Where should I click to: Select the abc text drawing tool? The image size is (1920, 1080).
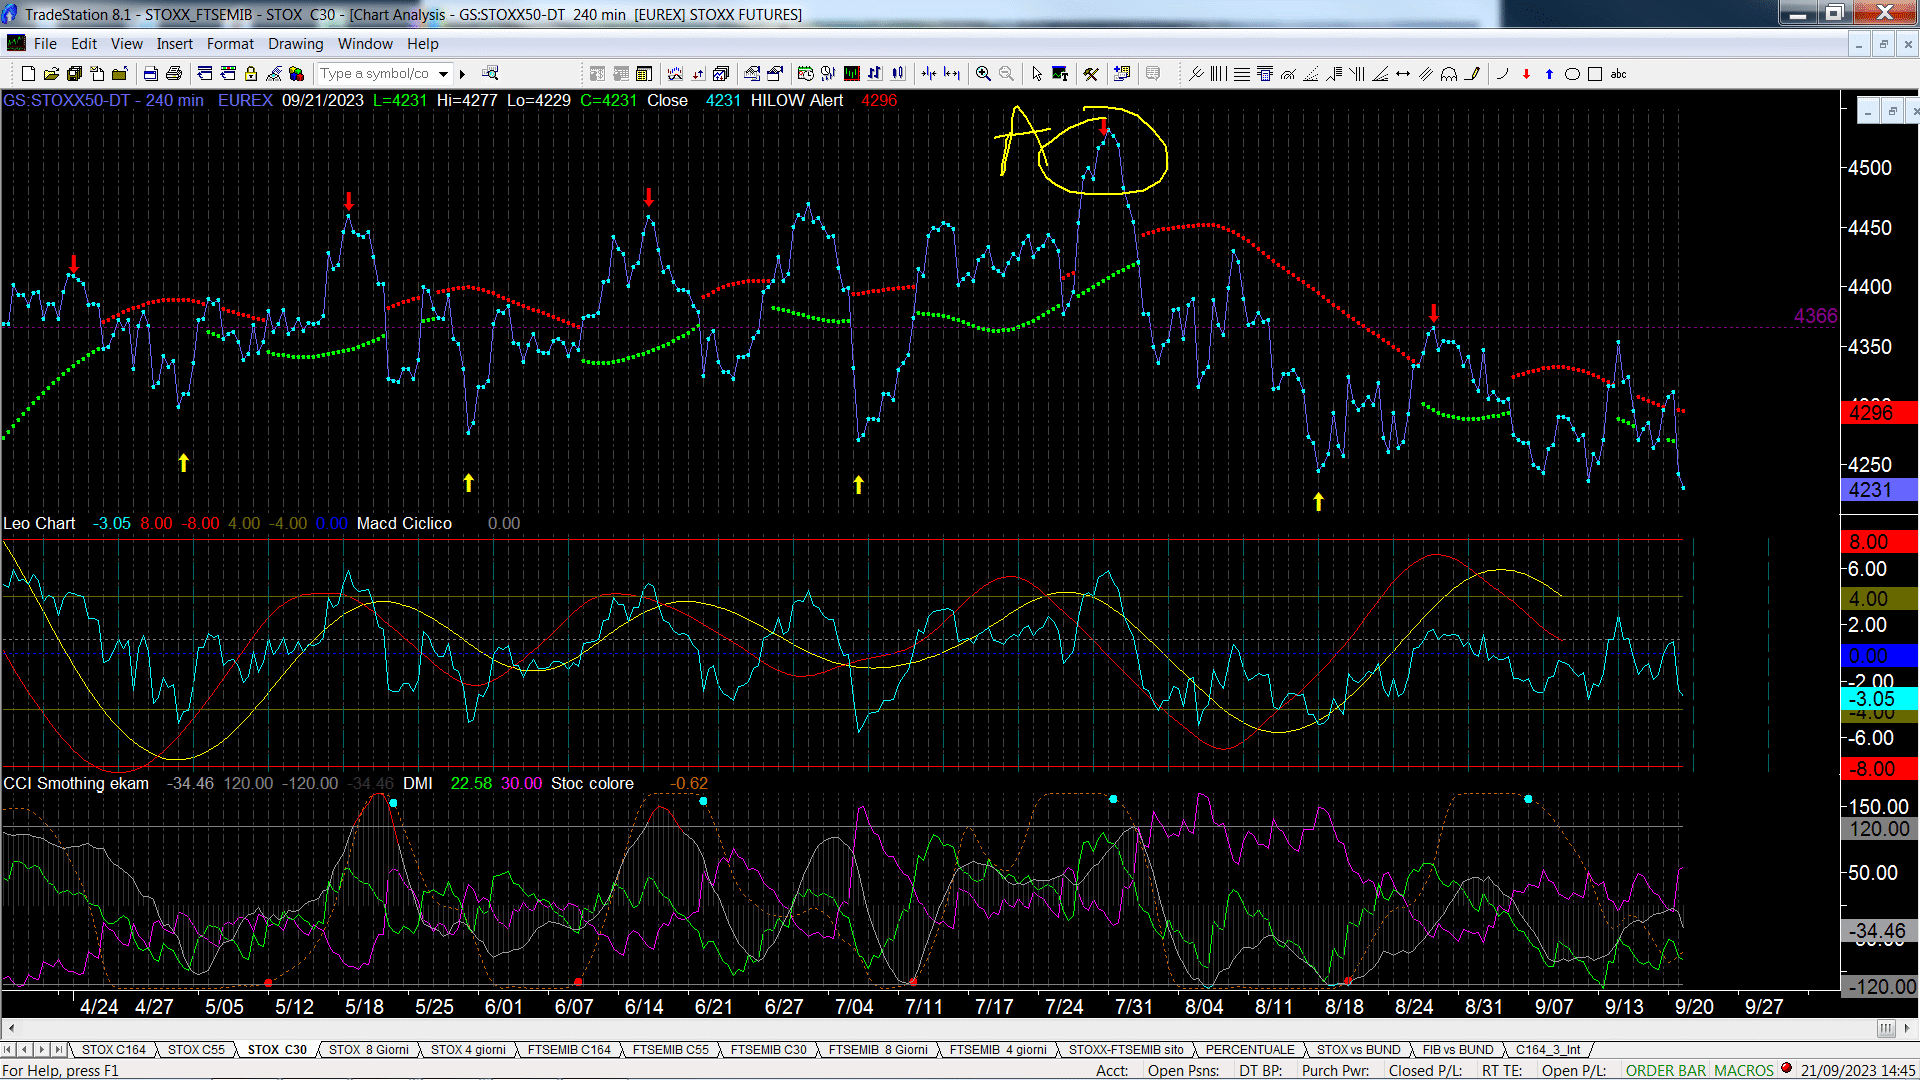tap(1618, 74)
